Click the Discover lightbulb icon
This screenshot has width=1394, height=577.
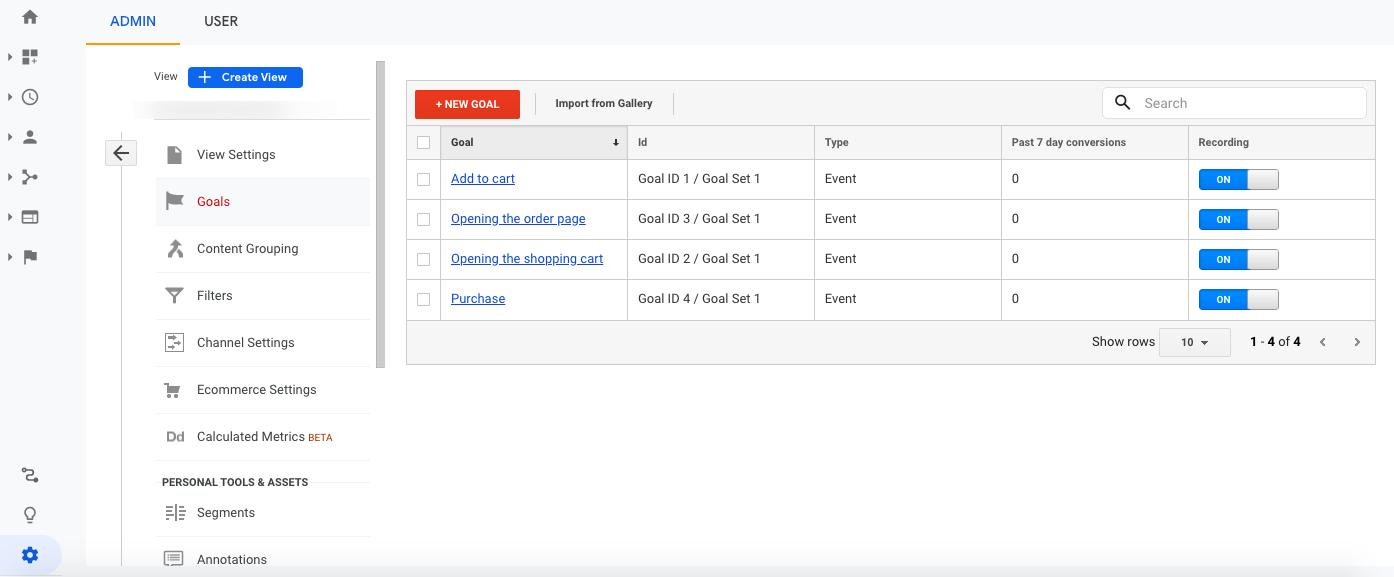point(30,515)
